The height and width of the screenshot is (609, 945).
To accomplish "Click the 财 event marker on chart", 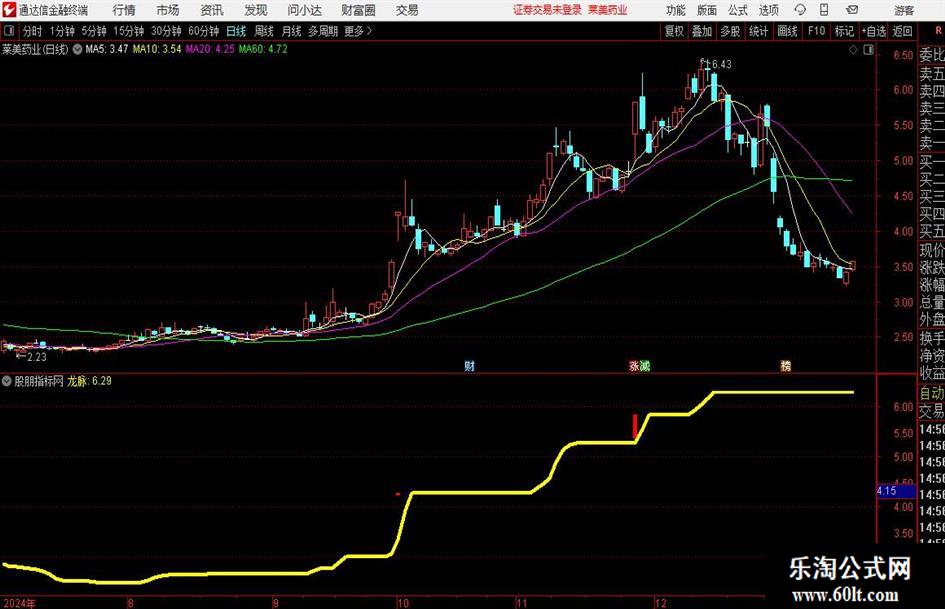I will pos(469,365).
